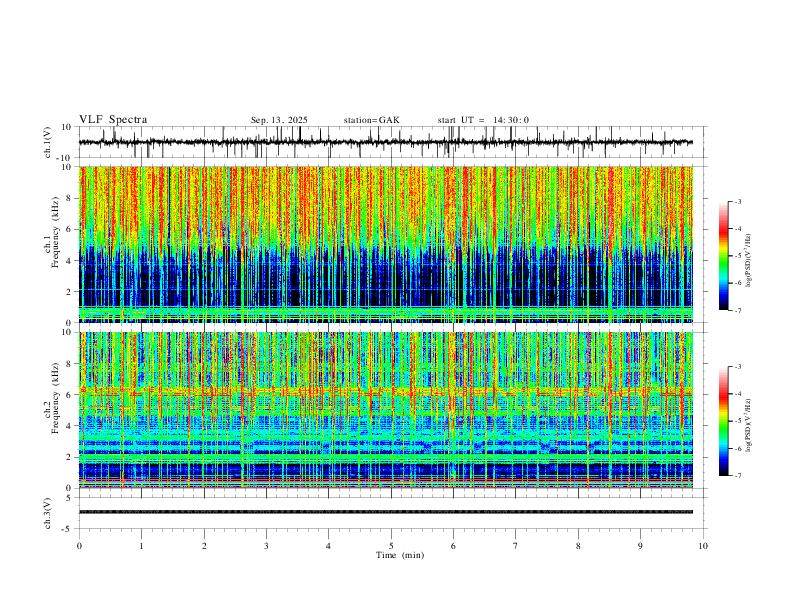Click the "VLF Spectra" plot title
The height and width of the screenshot is (612, 792).
coord(113,120)
